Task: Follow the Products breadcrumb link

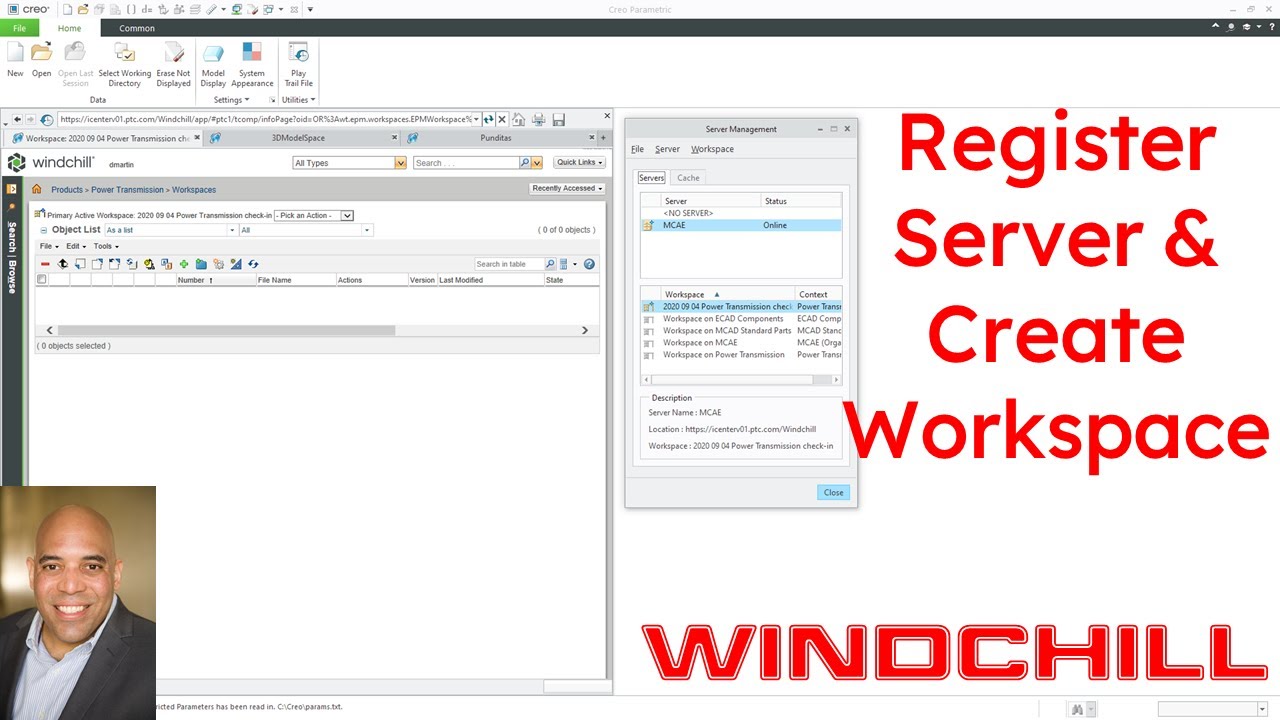Action: 67,189
